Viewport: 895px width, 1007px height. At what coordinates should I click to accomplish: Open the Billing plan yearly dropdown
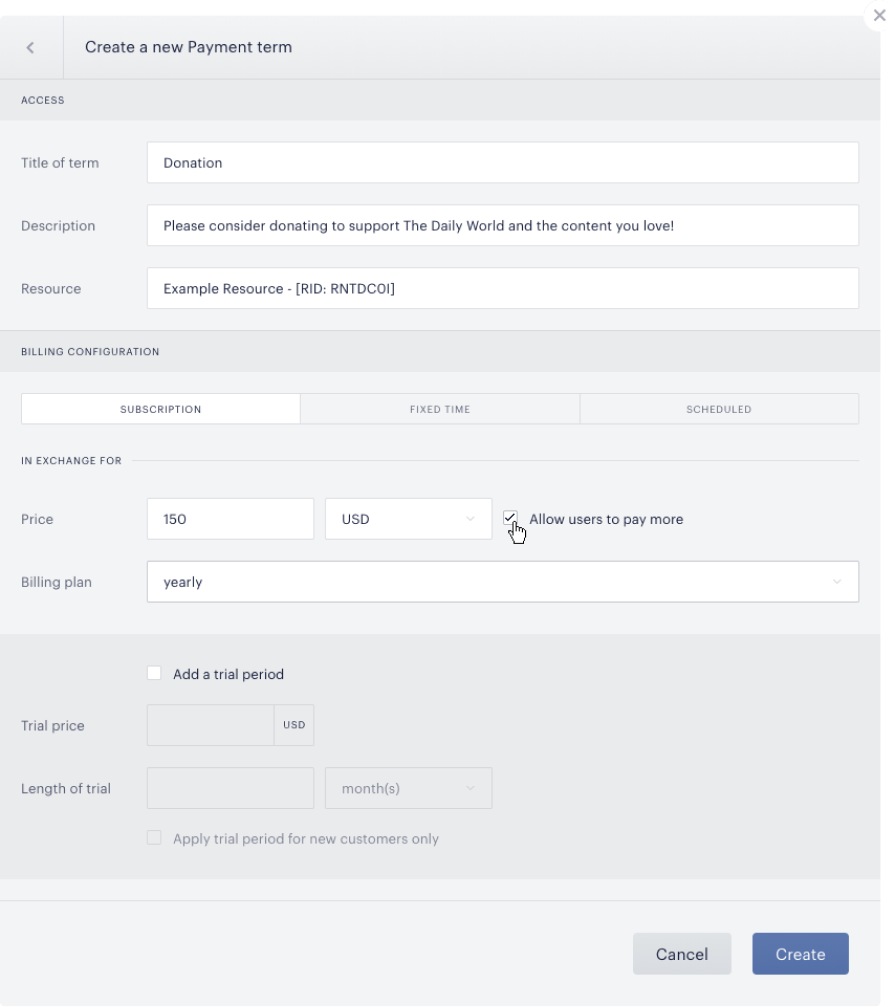pos(503,582)
